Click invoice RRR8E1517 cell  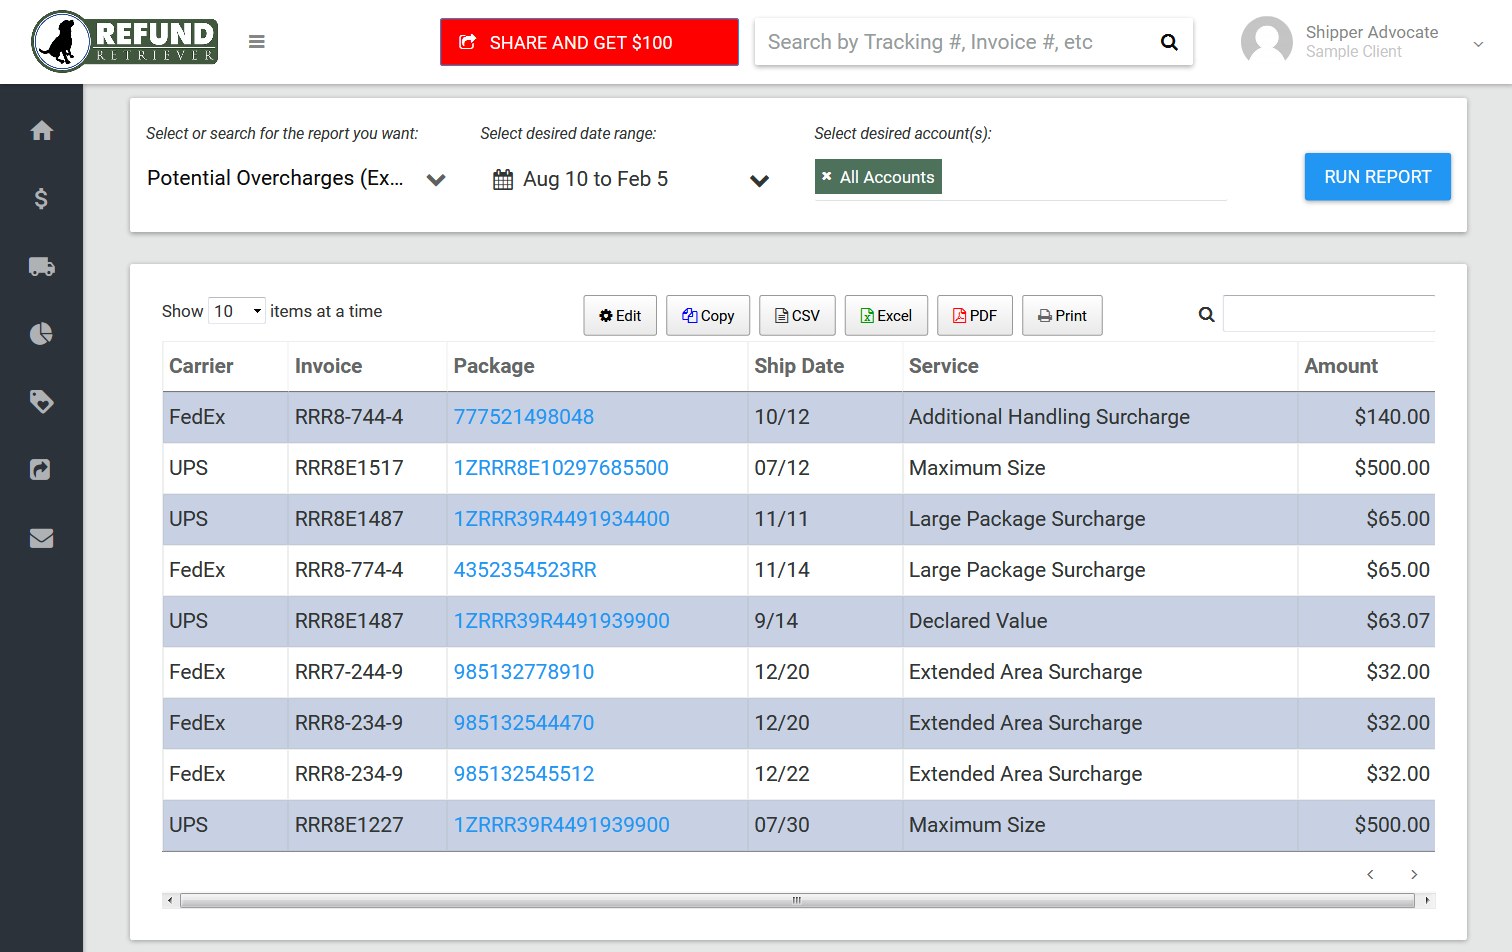[367, 468]
